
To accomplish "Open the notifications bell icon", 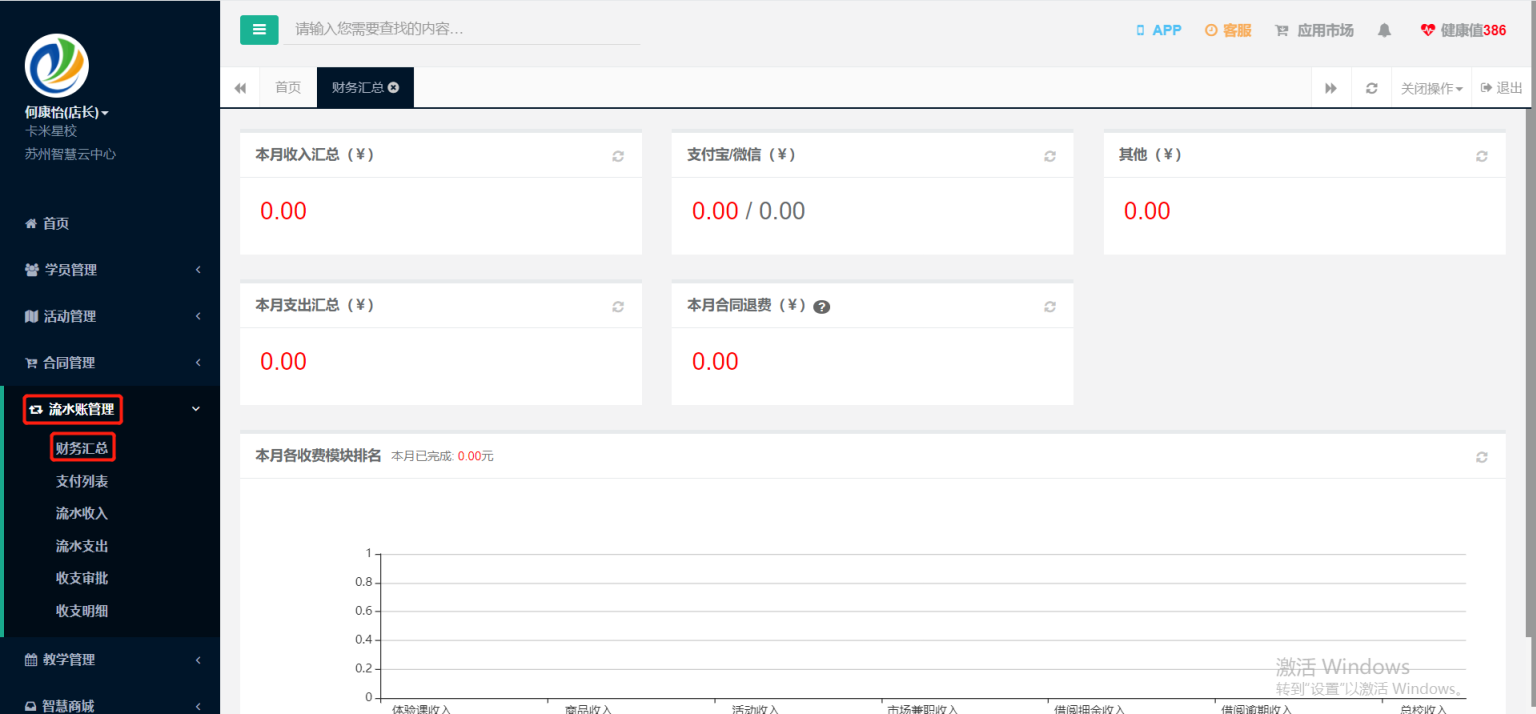I will [1384, 30].
